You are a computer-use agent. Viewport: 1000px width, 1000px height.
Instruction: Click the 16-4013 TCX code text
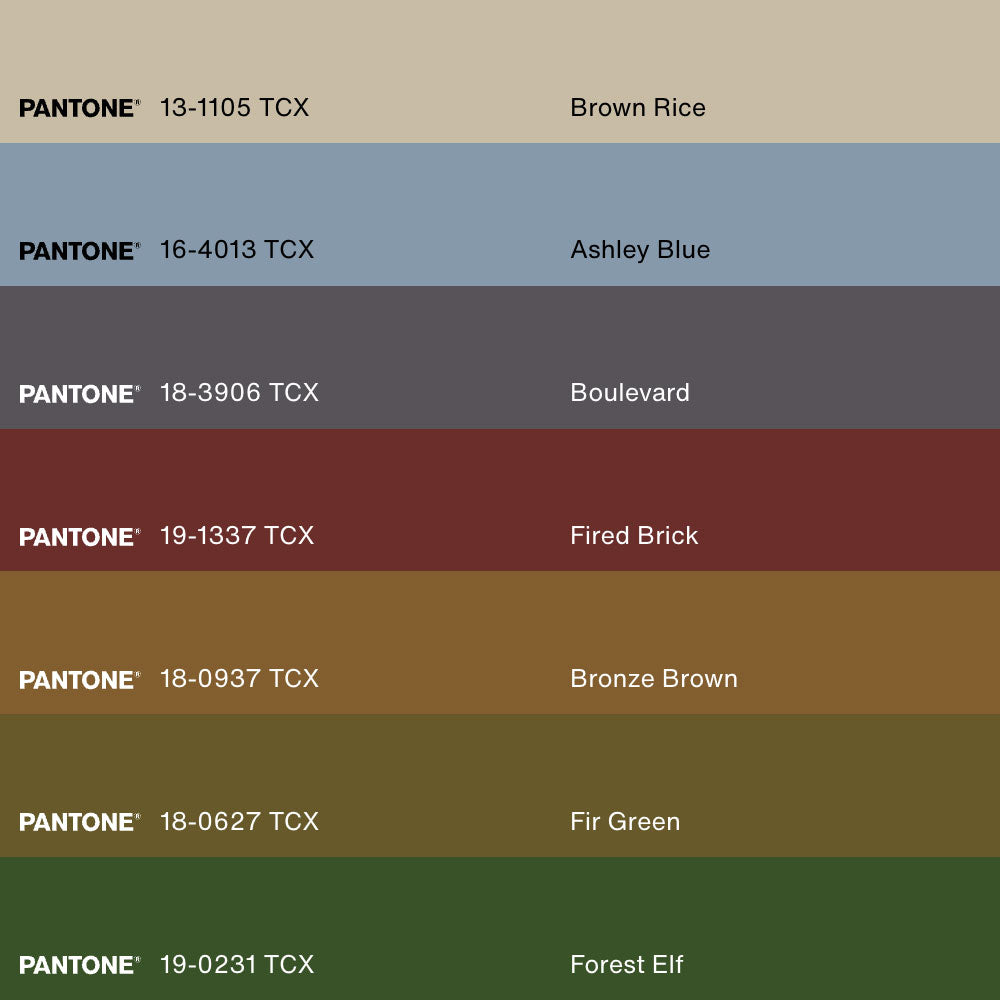pyautogui.click(x=236, y=250)
